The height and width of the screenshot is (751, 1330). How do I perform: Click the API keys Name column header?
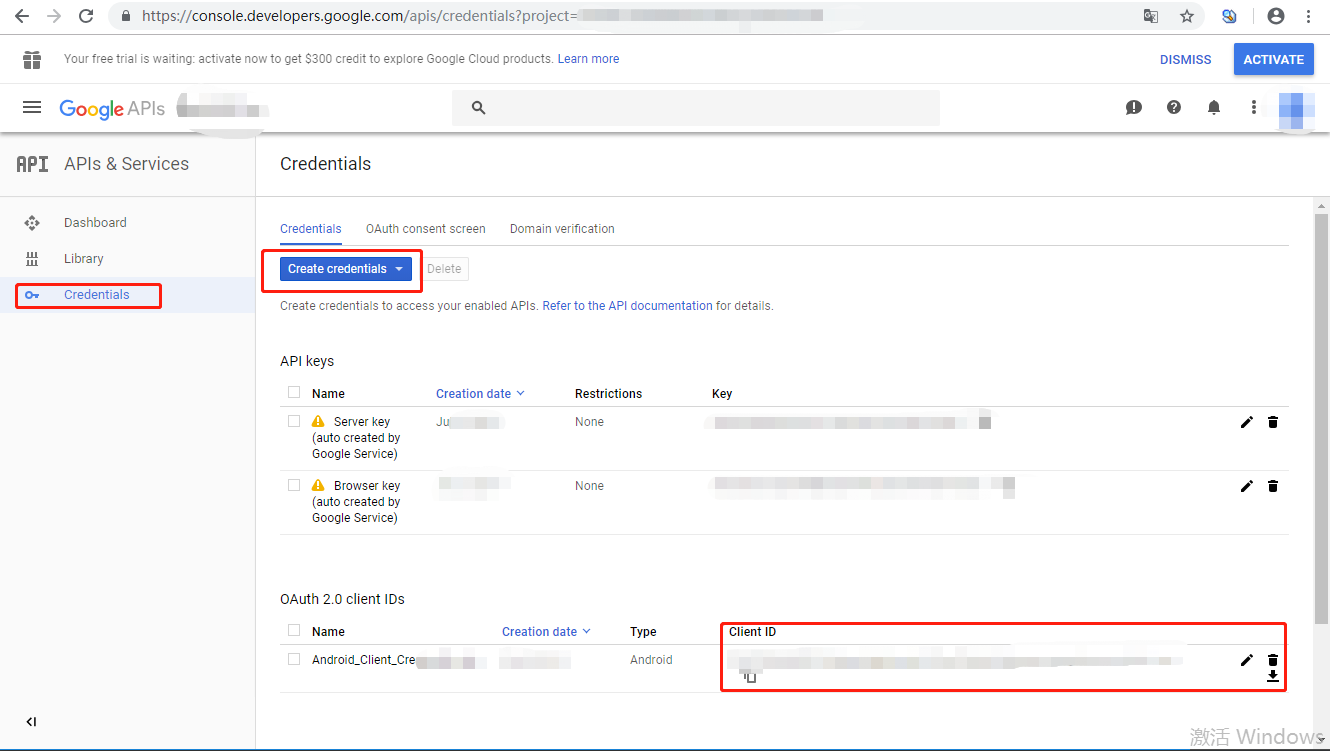pos(328,394)
